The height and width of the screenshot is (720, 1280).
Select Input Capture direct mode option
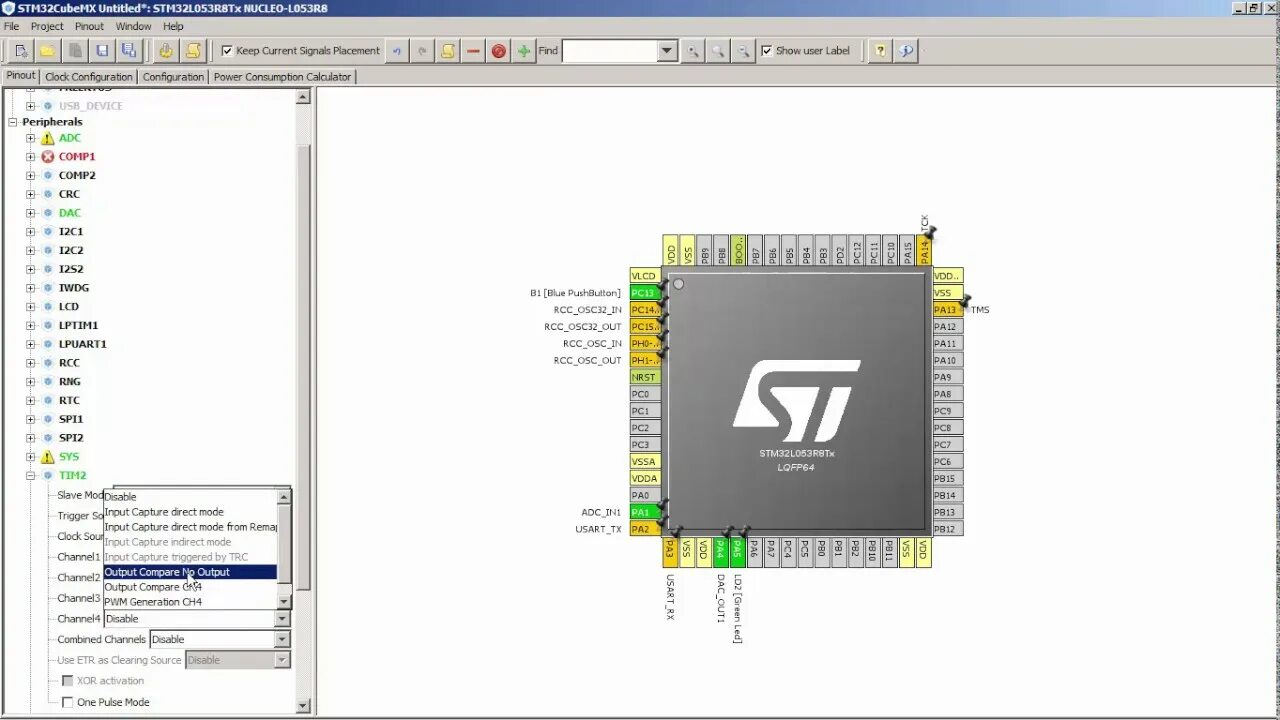click(190, 512)
